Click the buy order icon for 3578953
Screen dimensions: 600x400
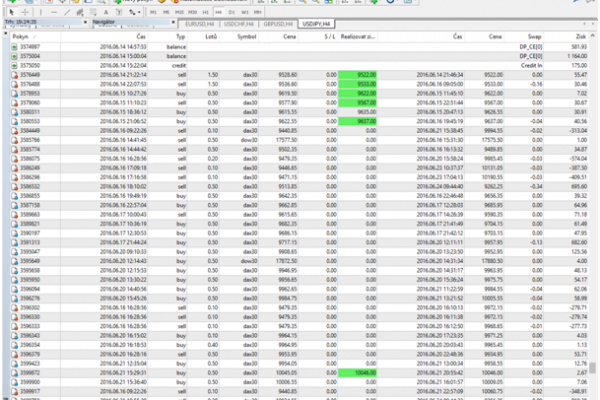pyautogui.click(x=14, y=93)
